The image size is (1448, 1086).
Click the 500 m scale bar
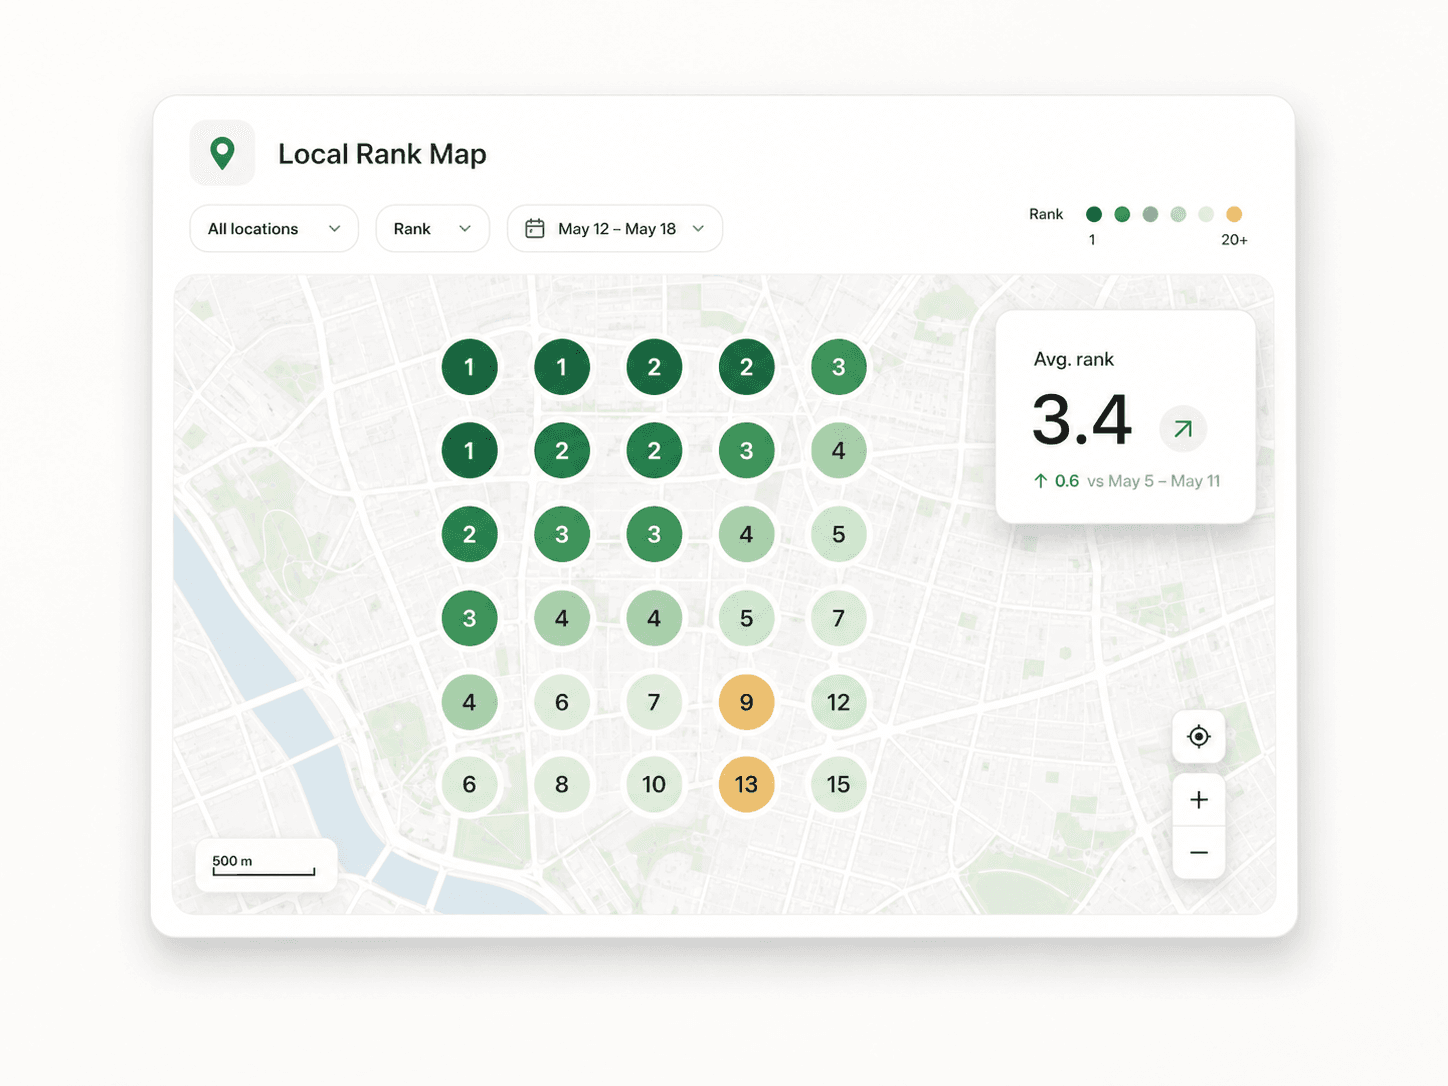(264, 866)
